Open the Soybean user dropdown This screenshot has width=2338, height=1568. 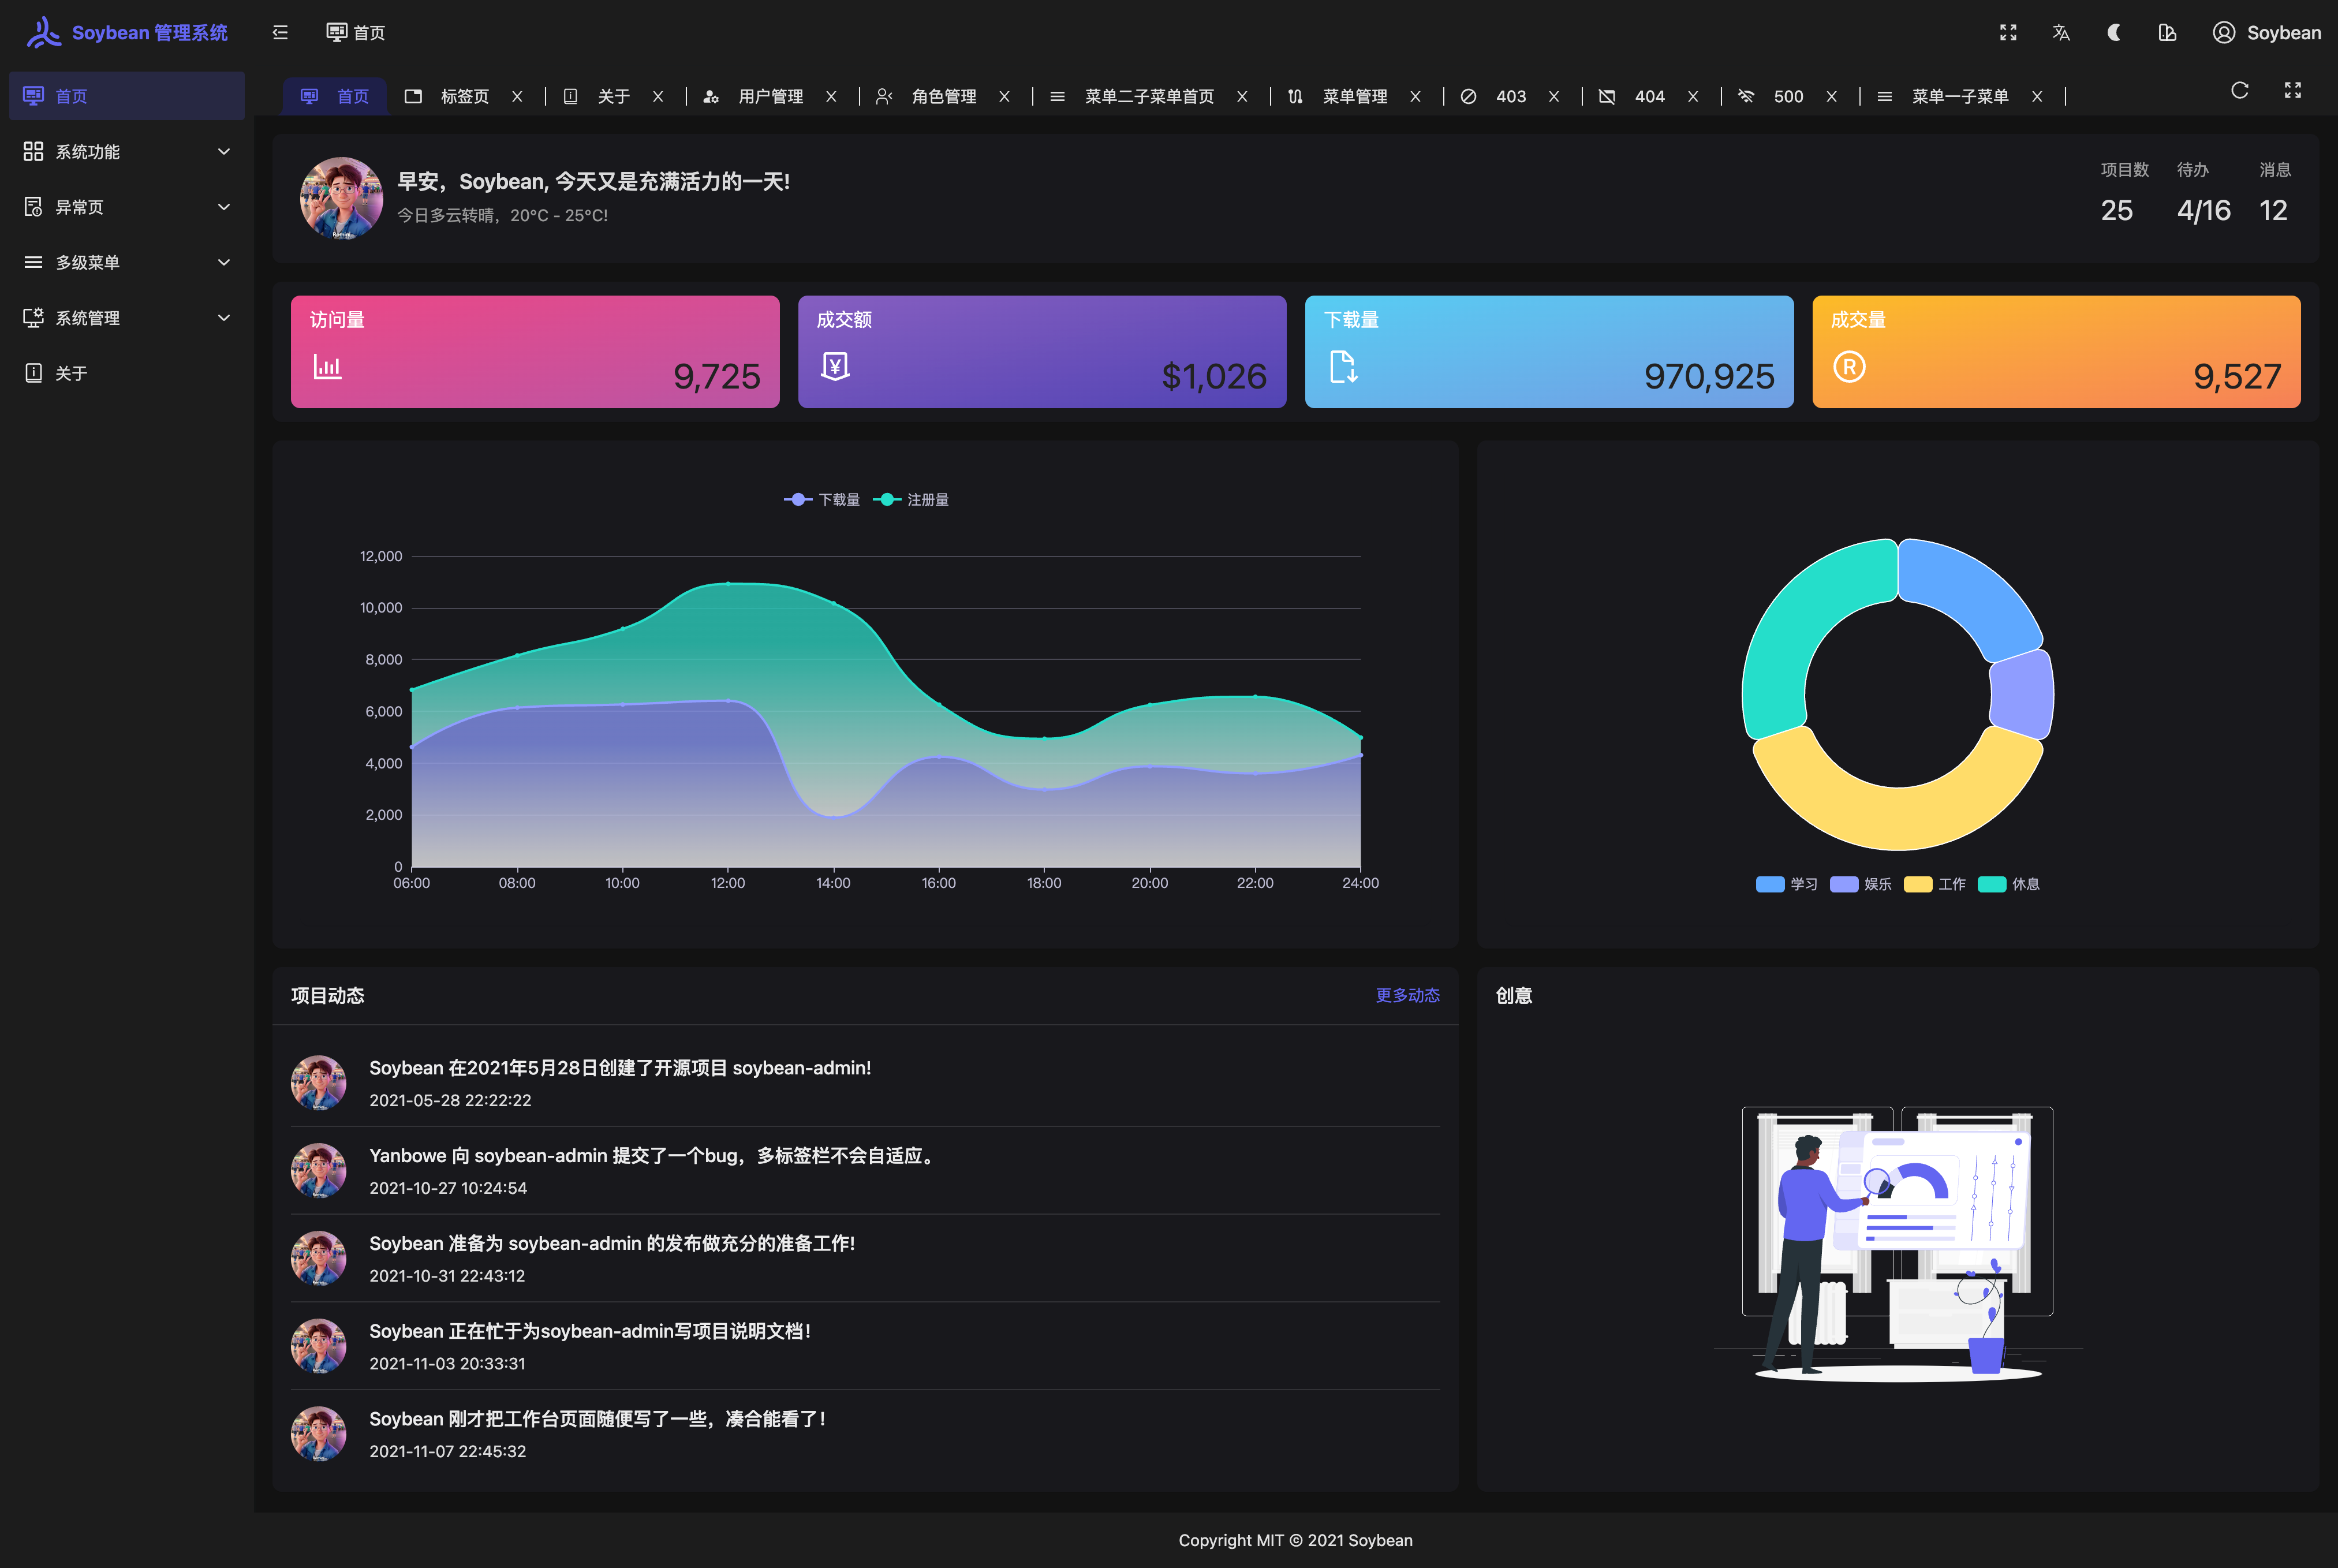click(x=2266, y=32)
